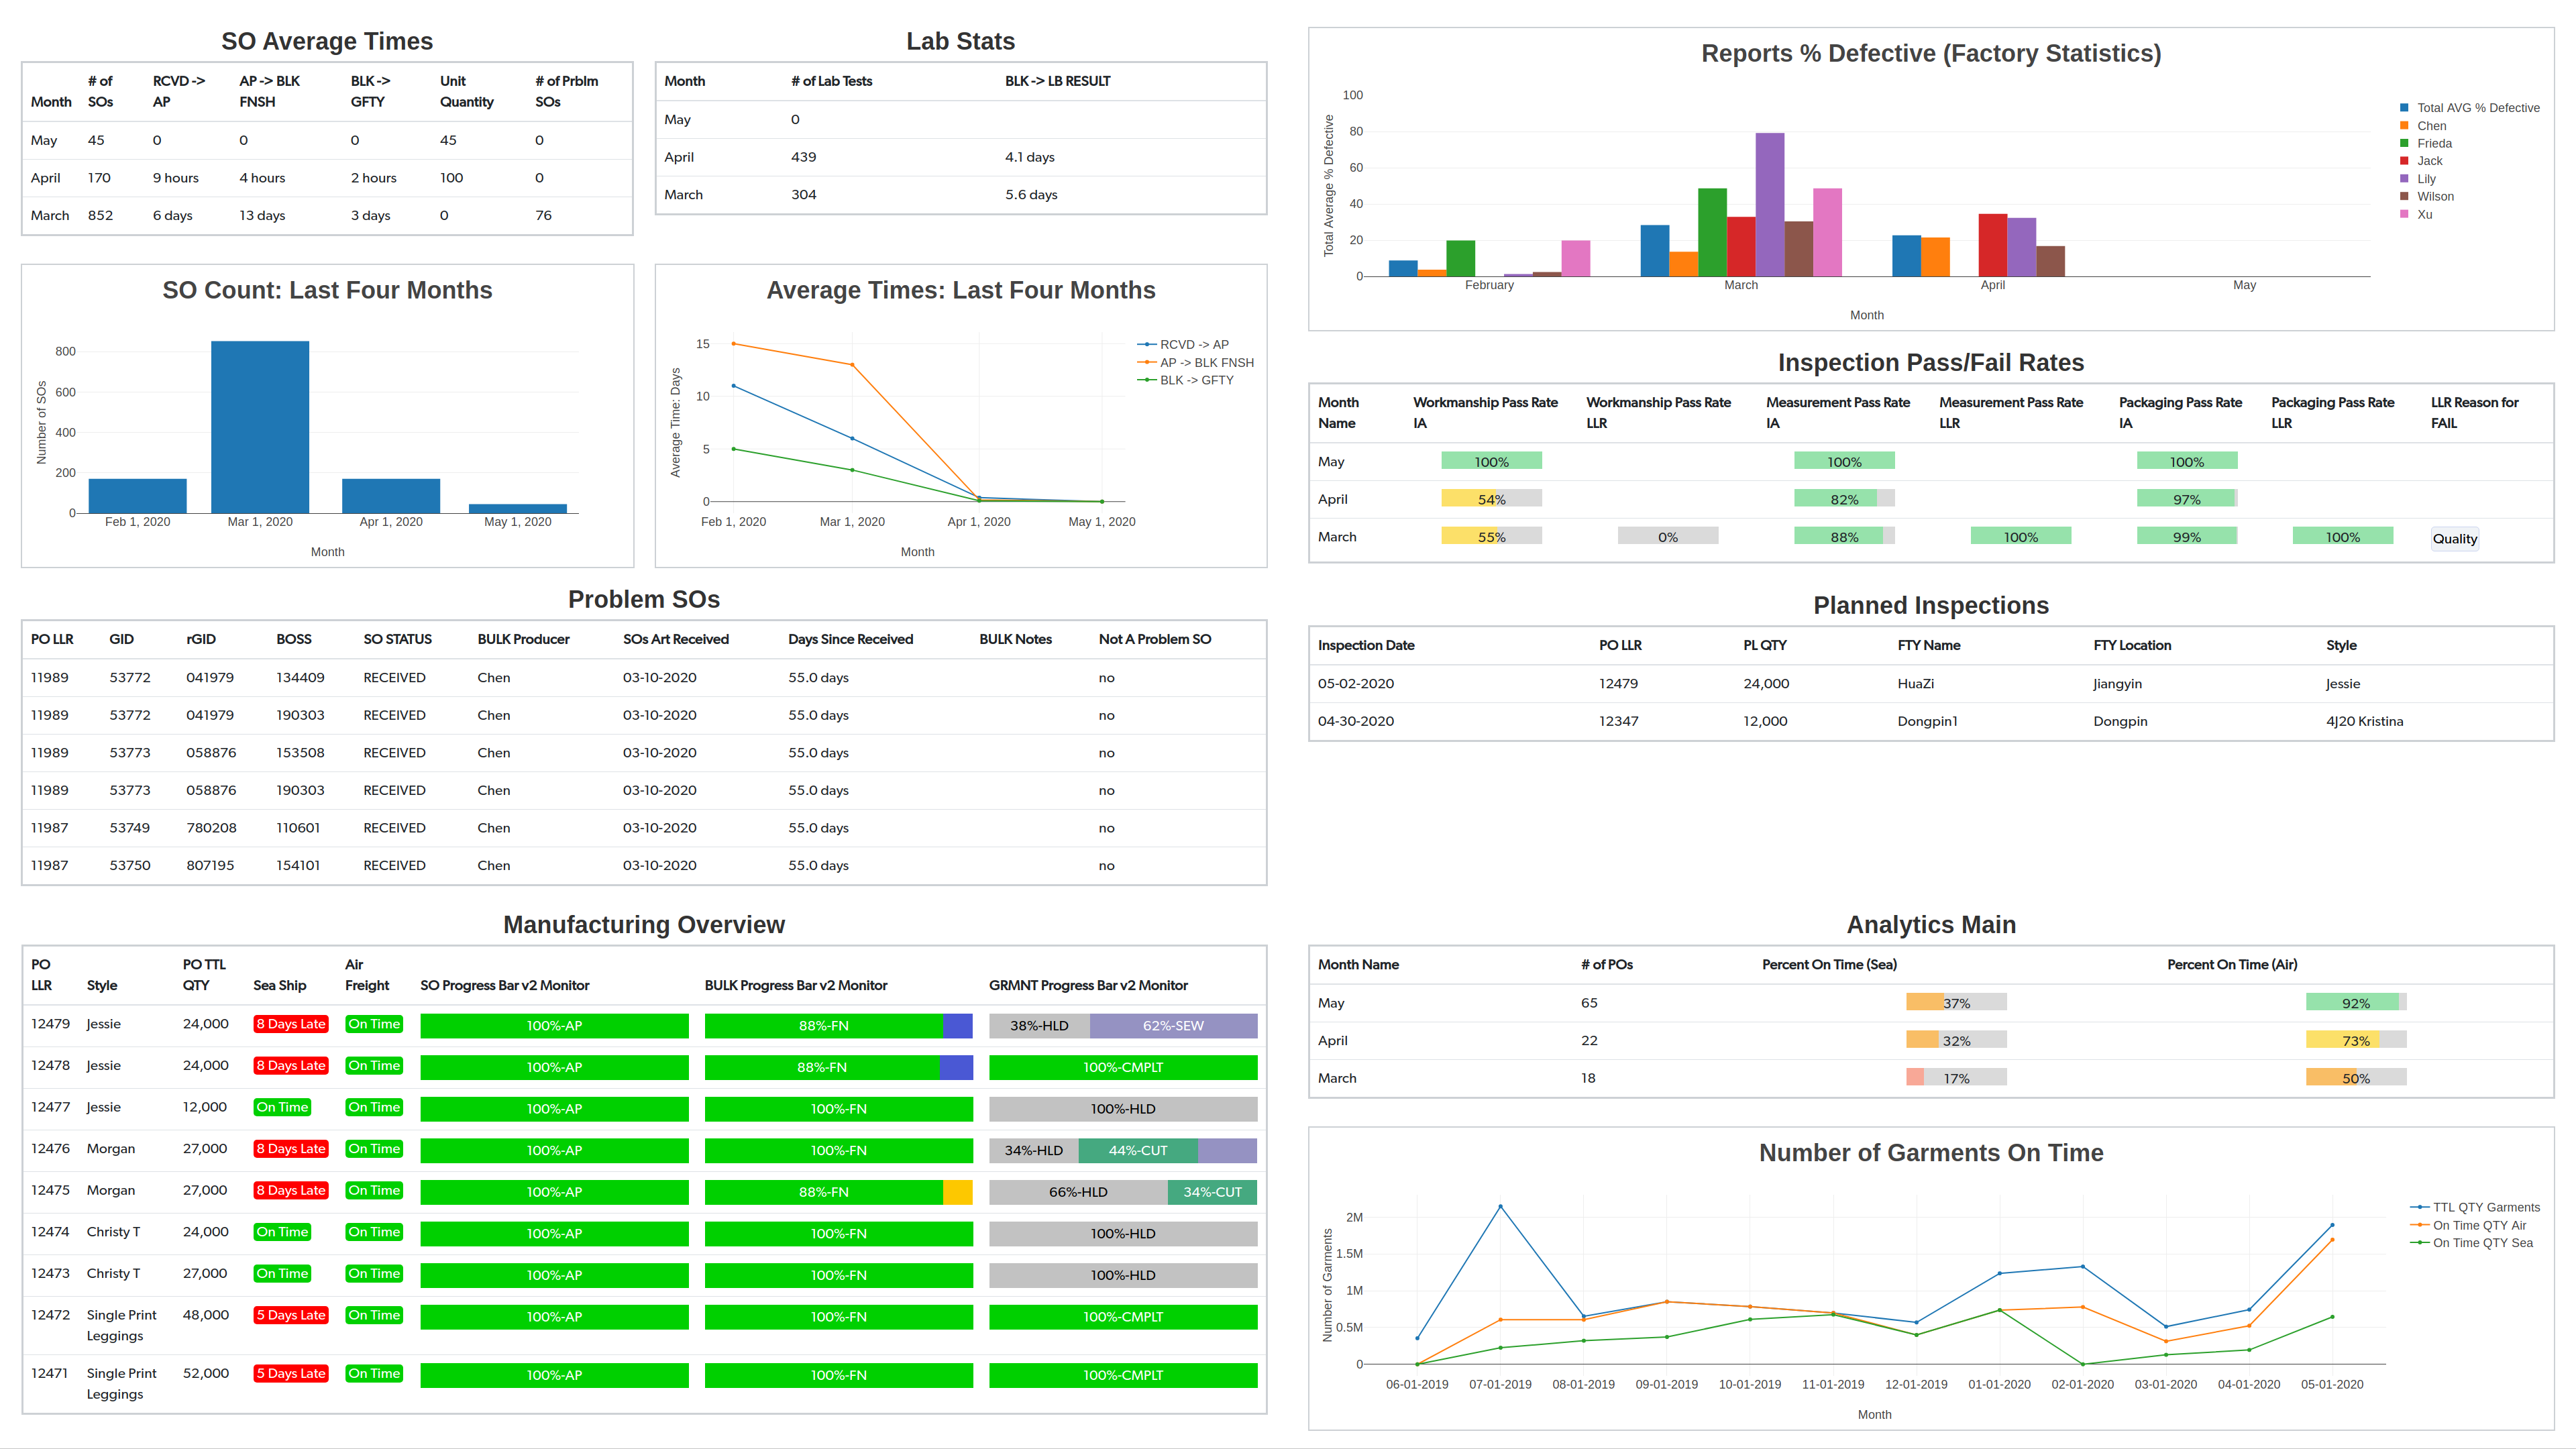2576x1449 pixels.
Task: Hide the Lily series in legend
Action: pyautogui.click(x=2426, y=179)
